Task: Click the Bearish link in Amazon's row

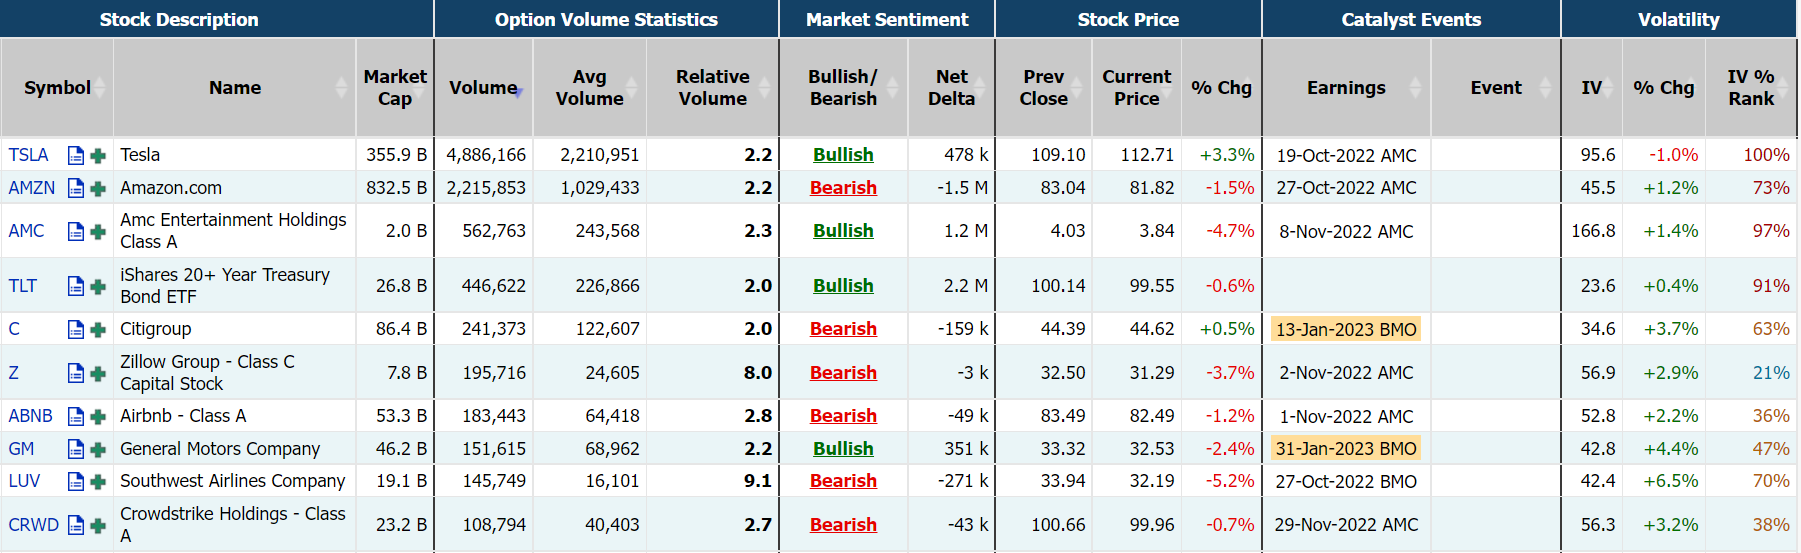Action: [x=843, y=188]
